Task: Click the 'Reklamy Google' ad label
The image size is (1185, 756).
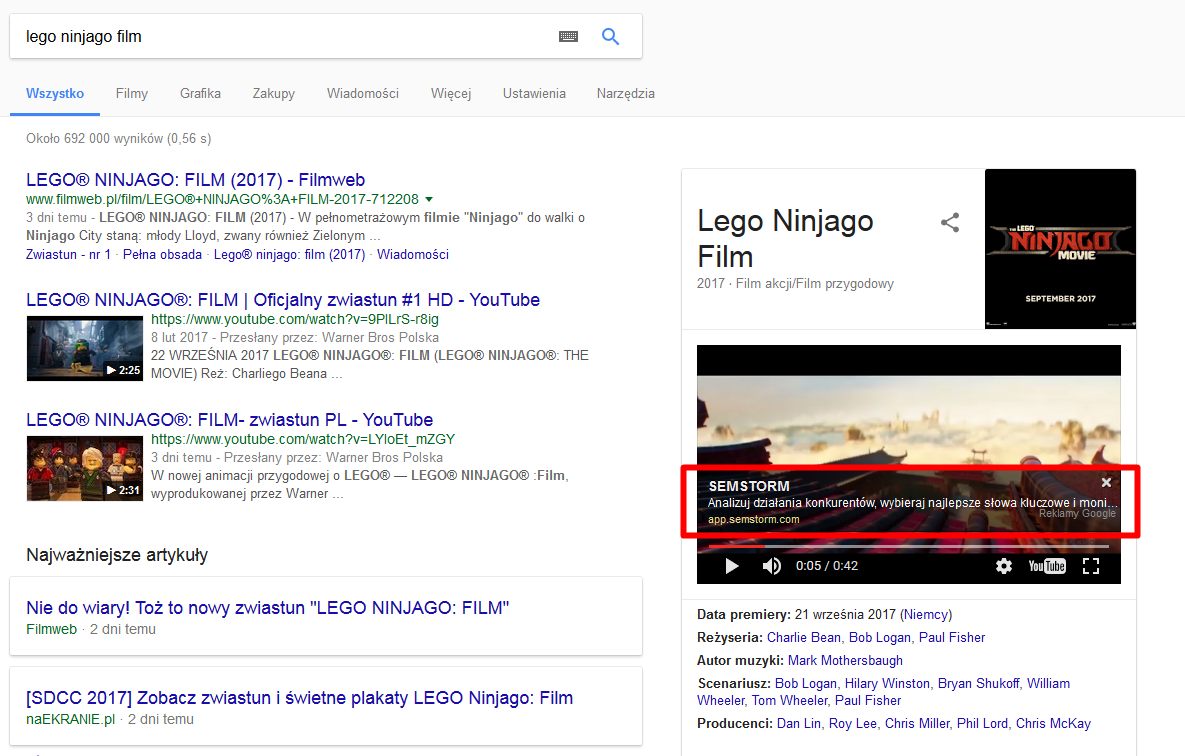Action: pyautogui.click(x=1077, y=513)
